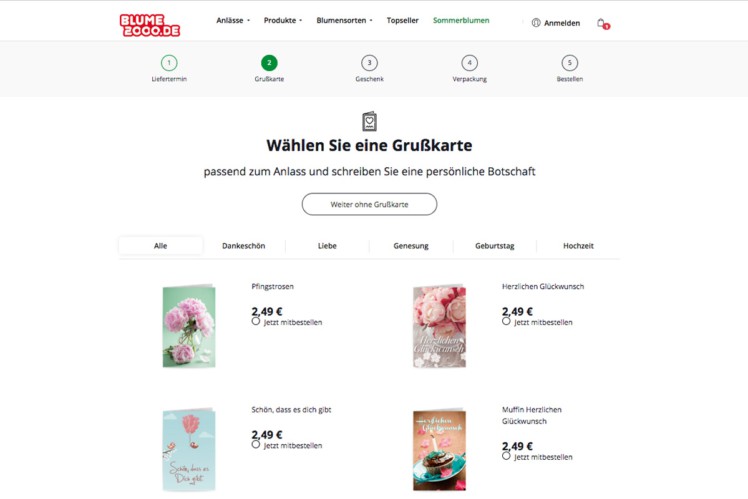Go to step 1 Liefertermin circle
The image size is (748, 499).
click(169, 63)
